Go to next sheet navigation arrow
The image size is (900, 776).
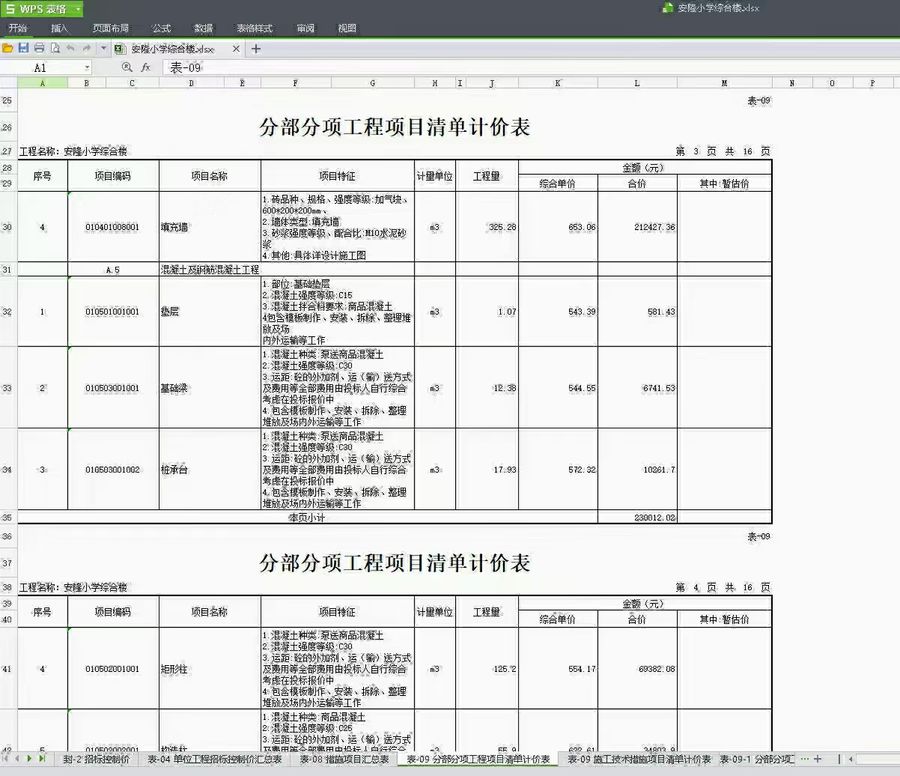[29, 759]
